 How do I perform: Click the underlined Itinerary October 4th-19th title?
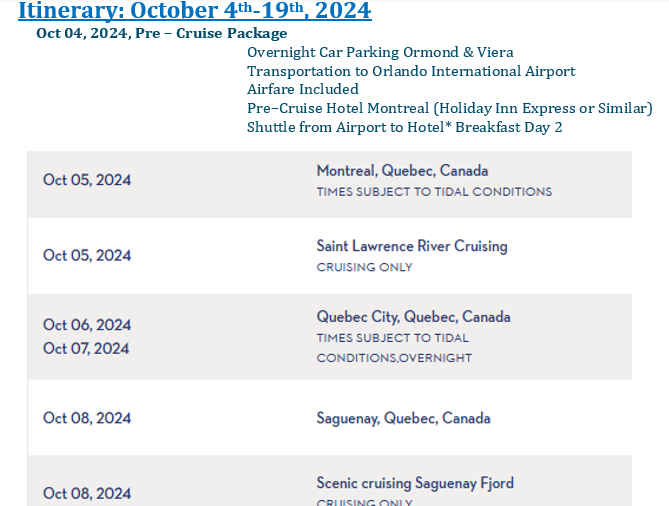(x=195, y=11)
